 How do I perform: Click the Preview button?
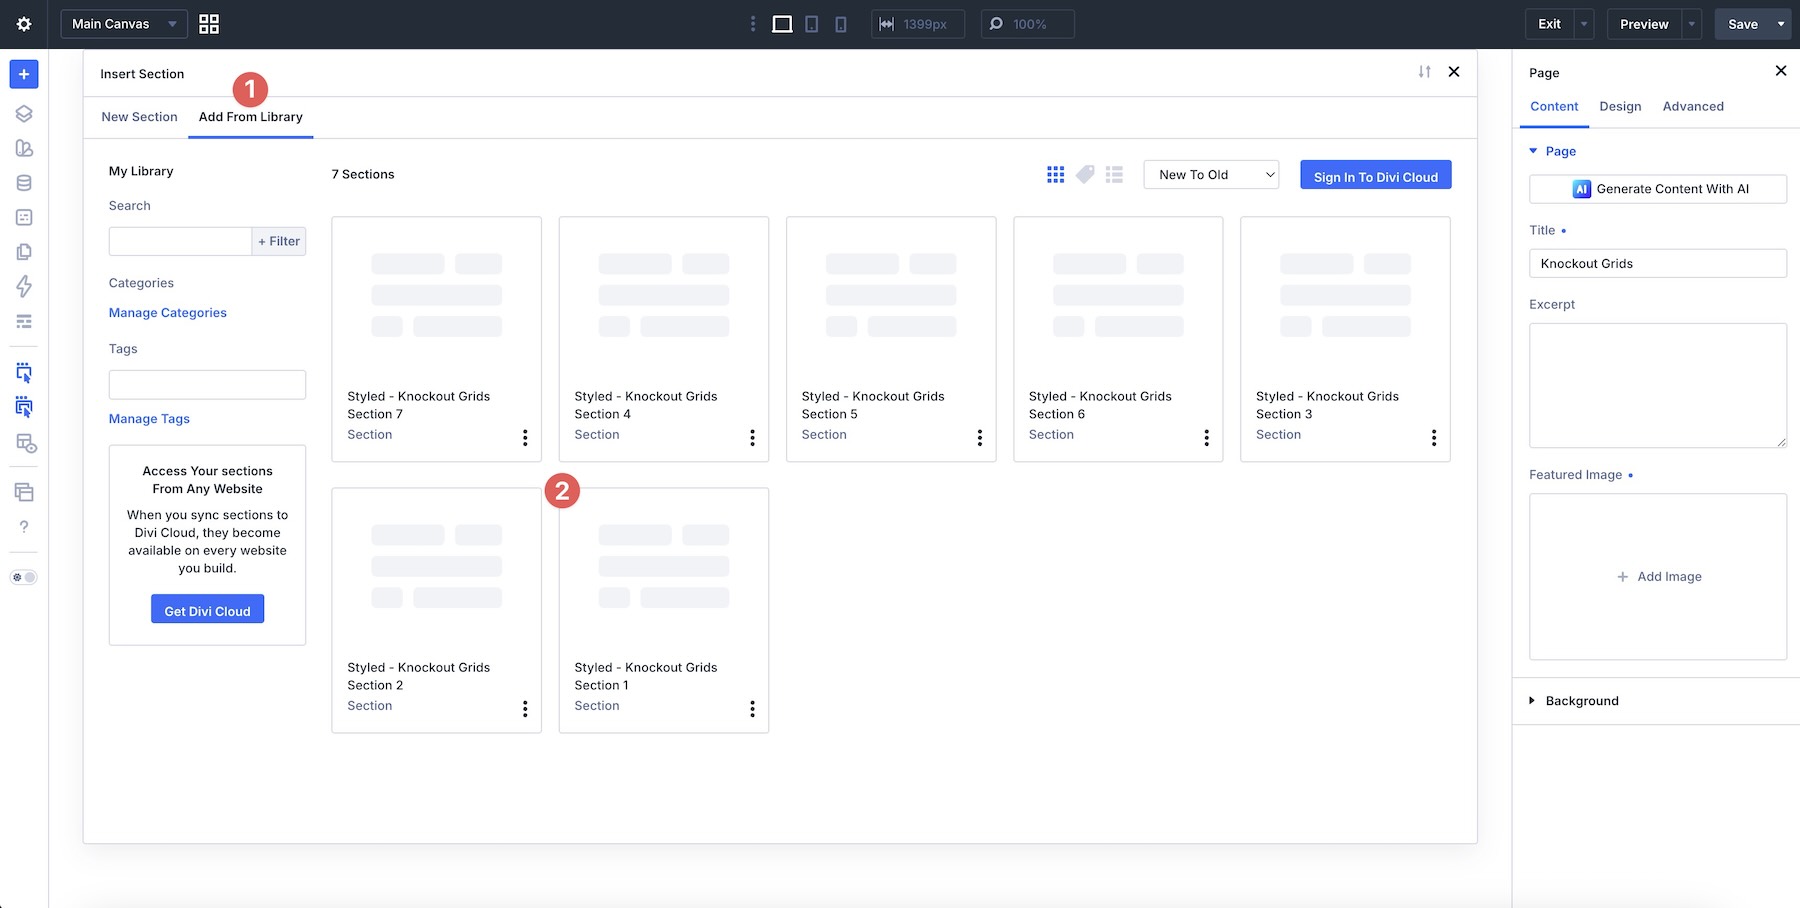coord(1644,24)
